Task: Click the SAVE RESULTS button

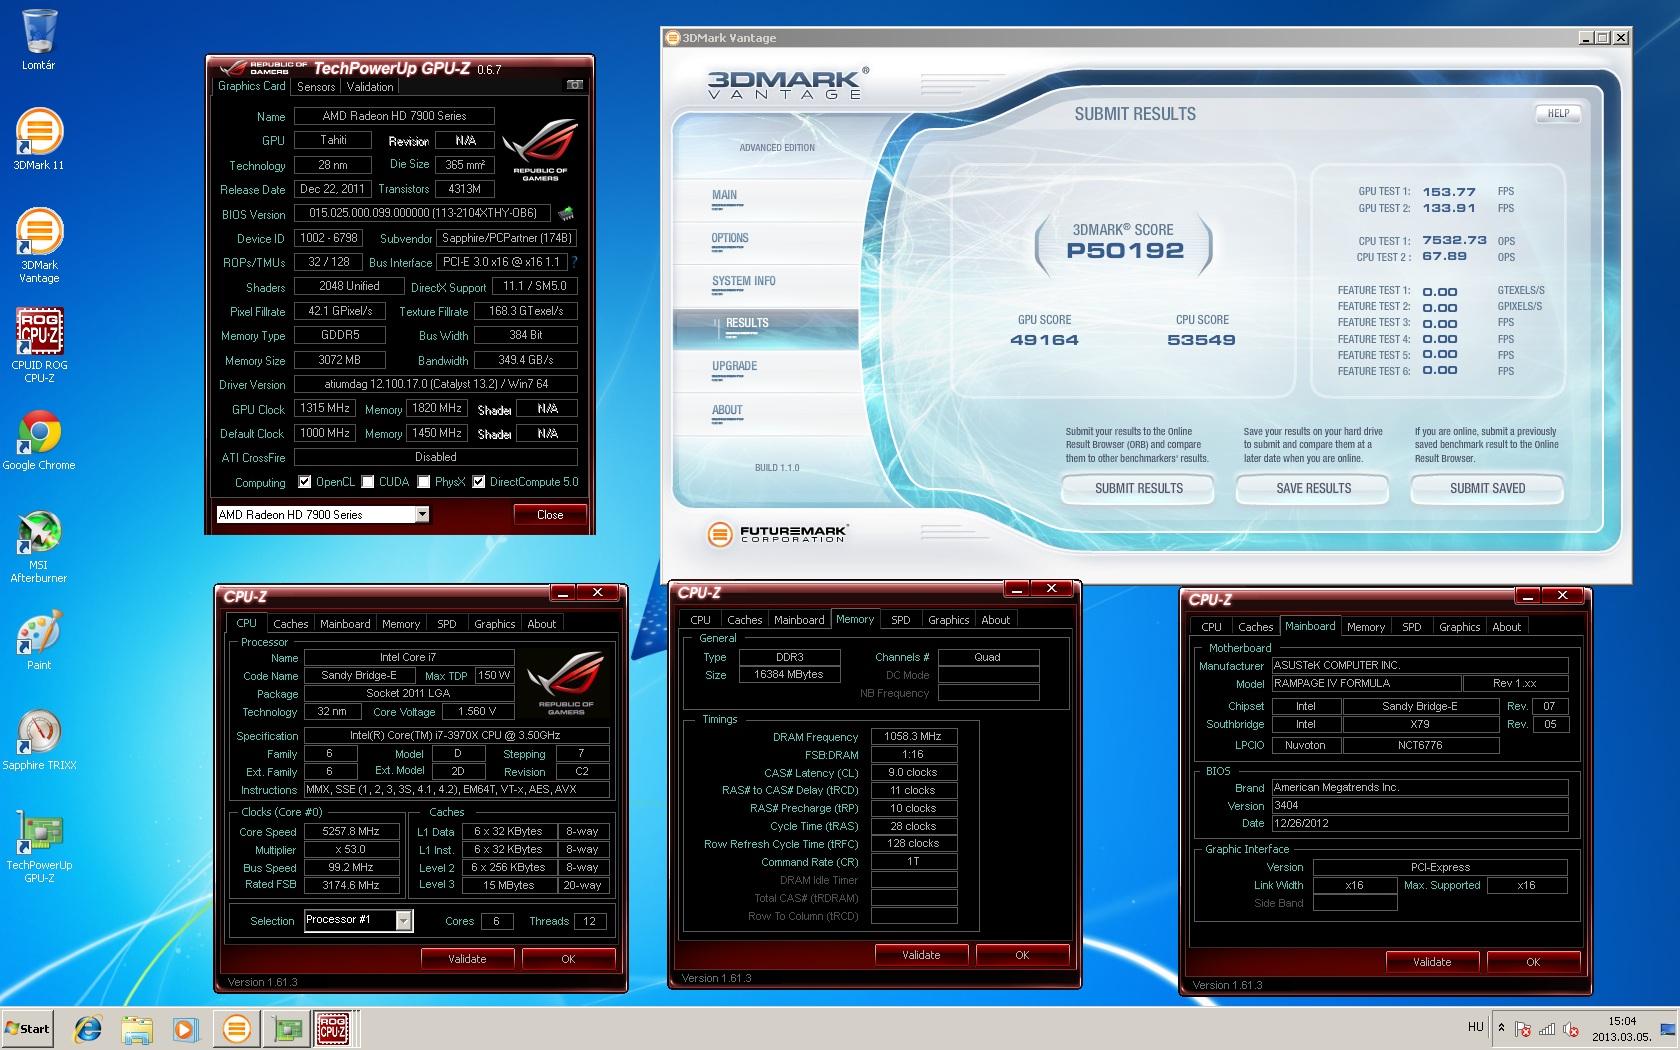Action: (x=1313, y=488)
